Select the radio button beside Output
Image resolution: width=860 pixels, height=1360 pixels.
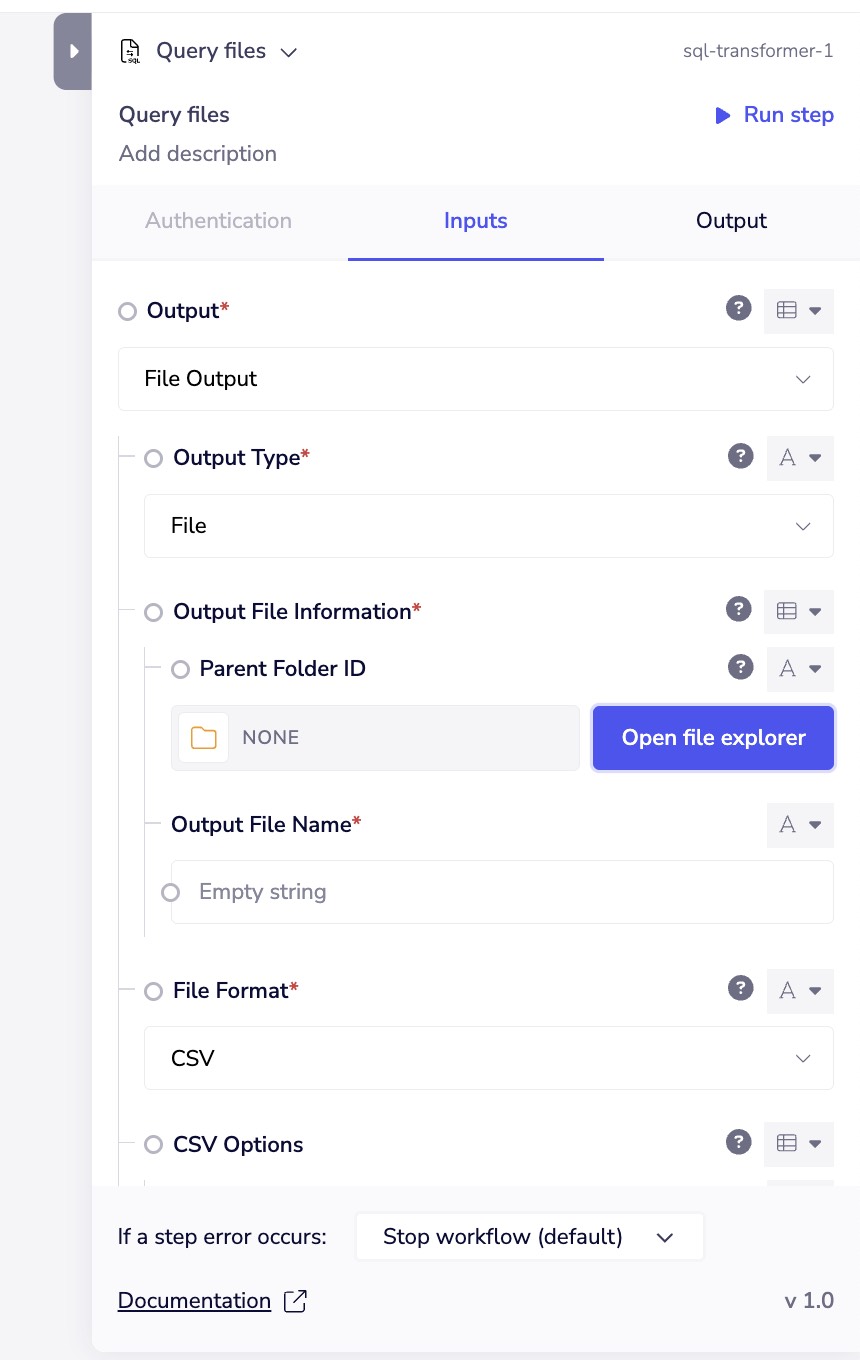coord(127,311)
